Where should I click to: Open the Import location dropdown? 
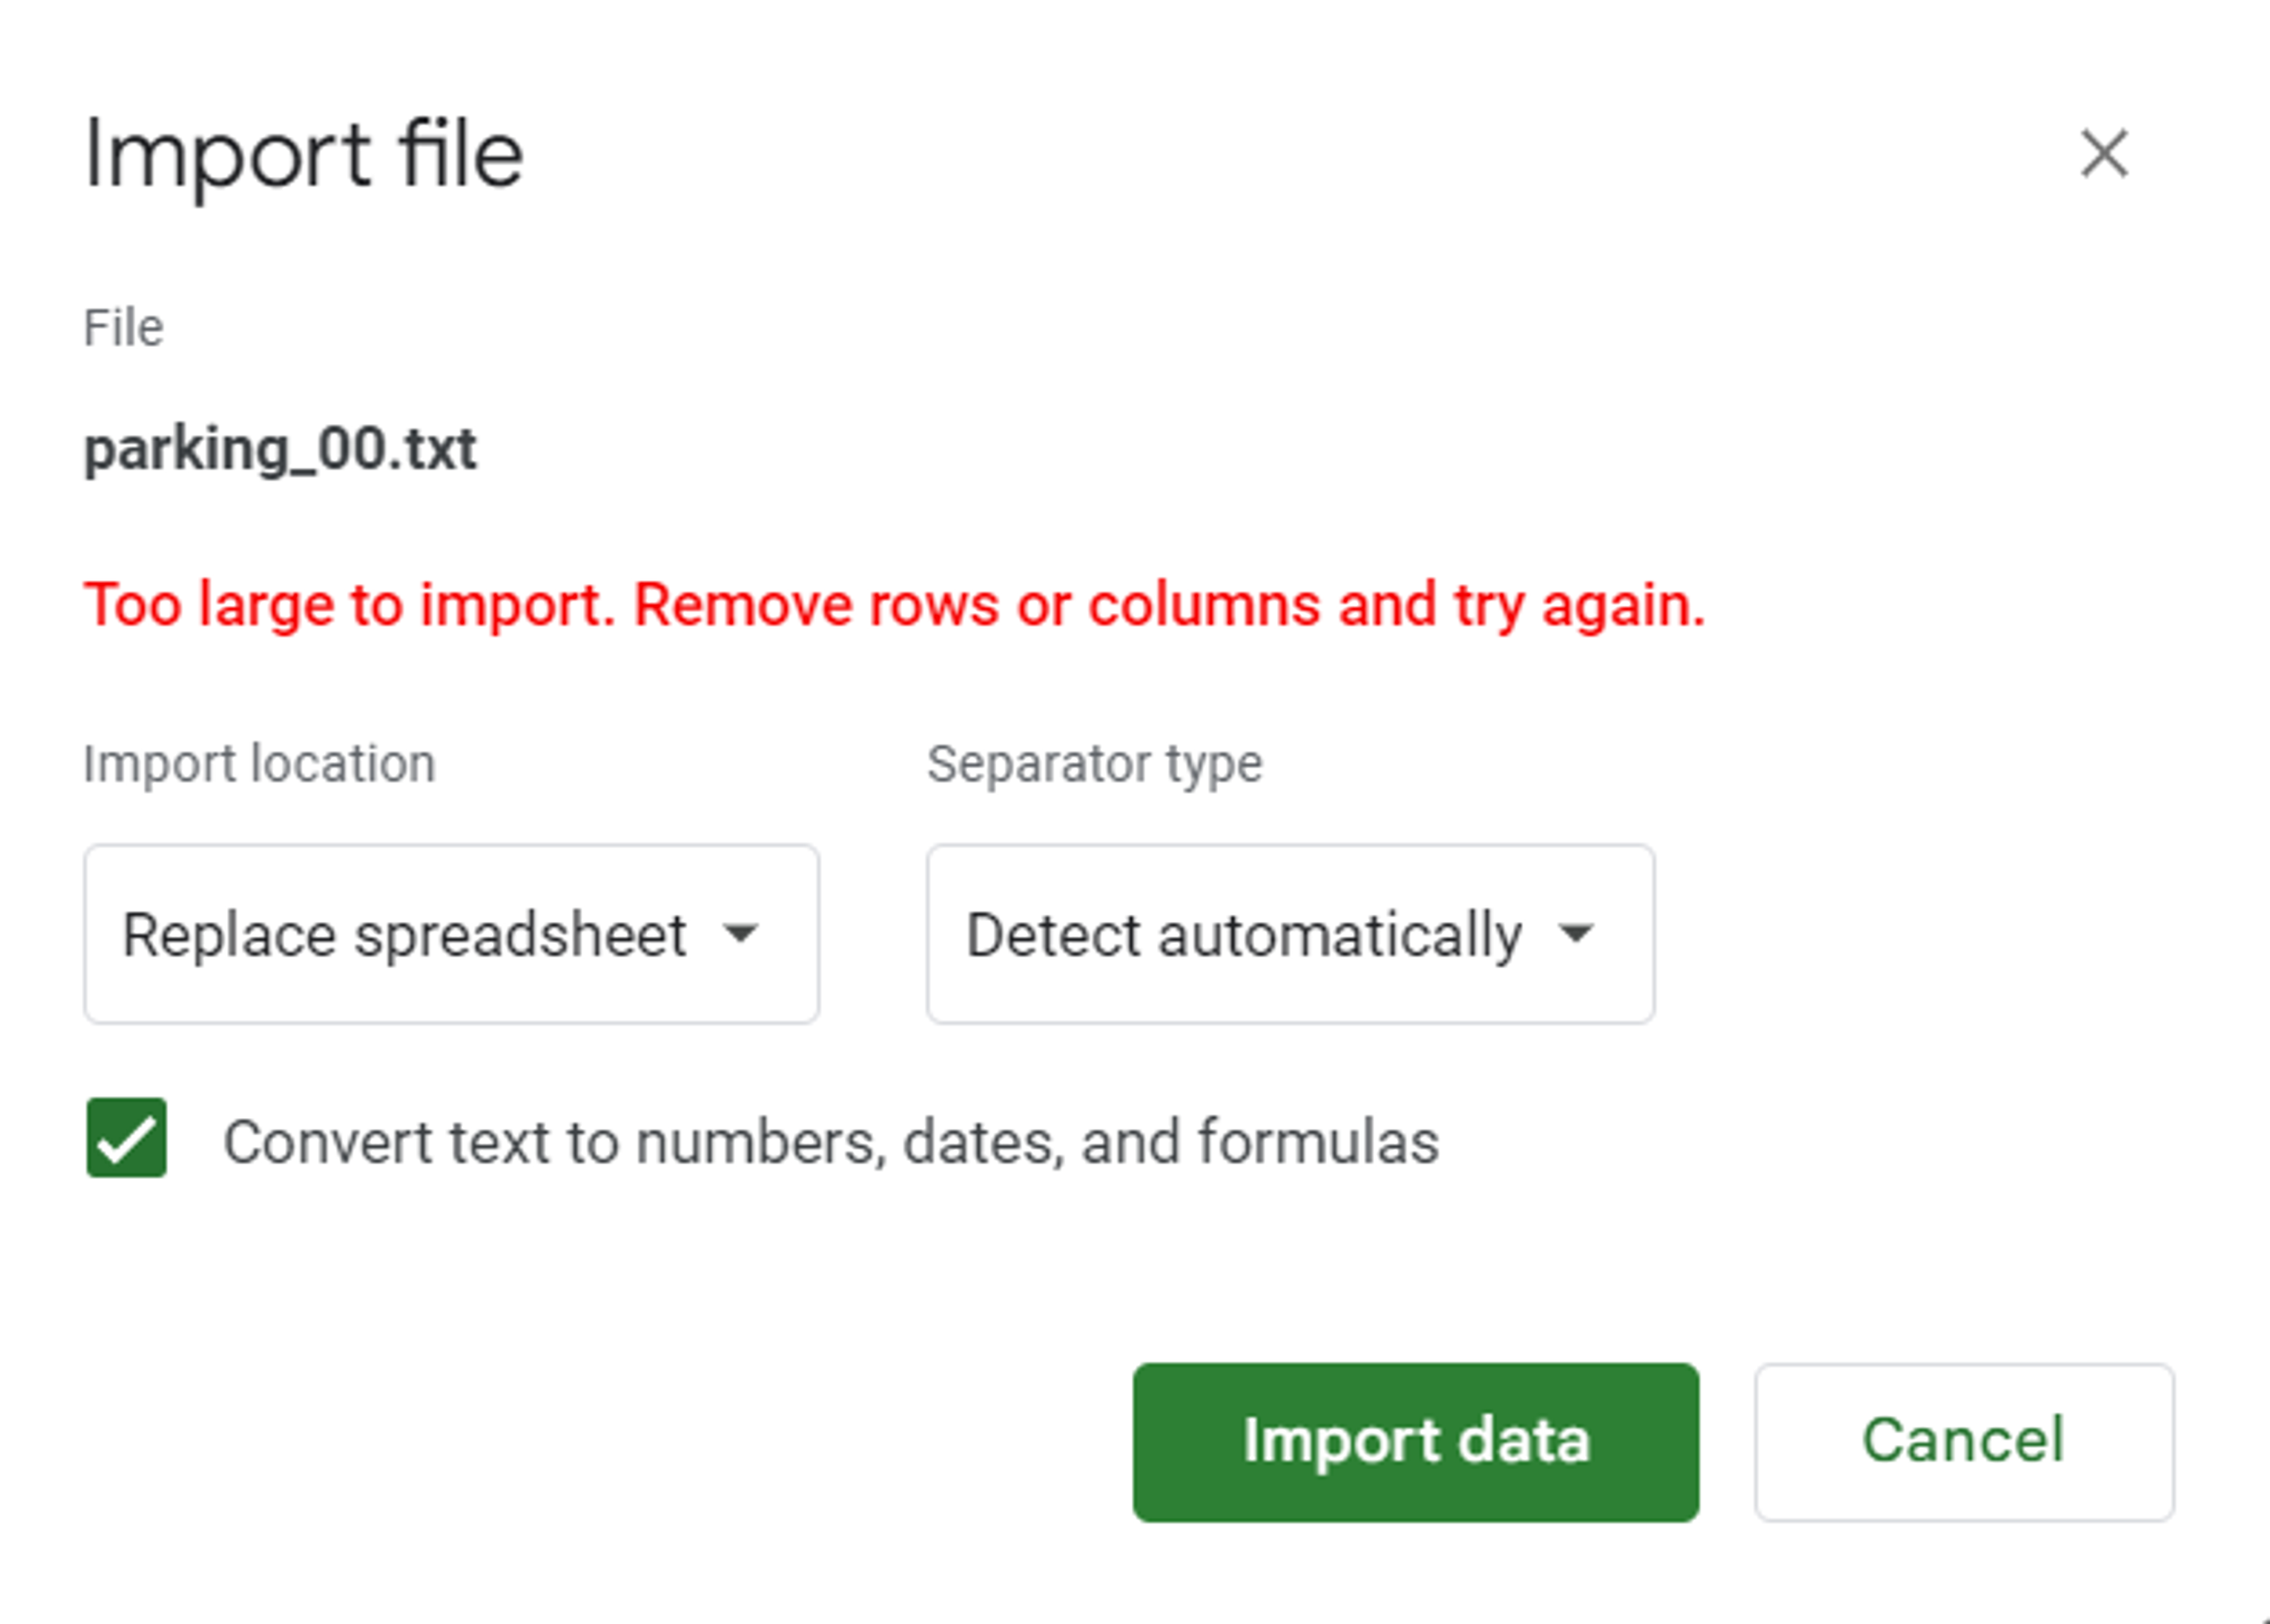tap(451, 934)
